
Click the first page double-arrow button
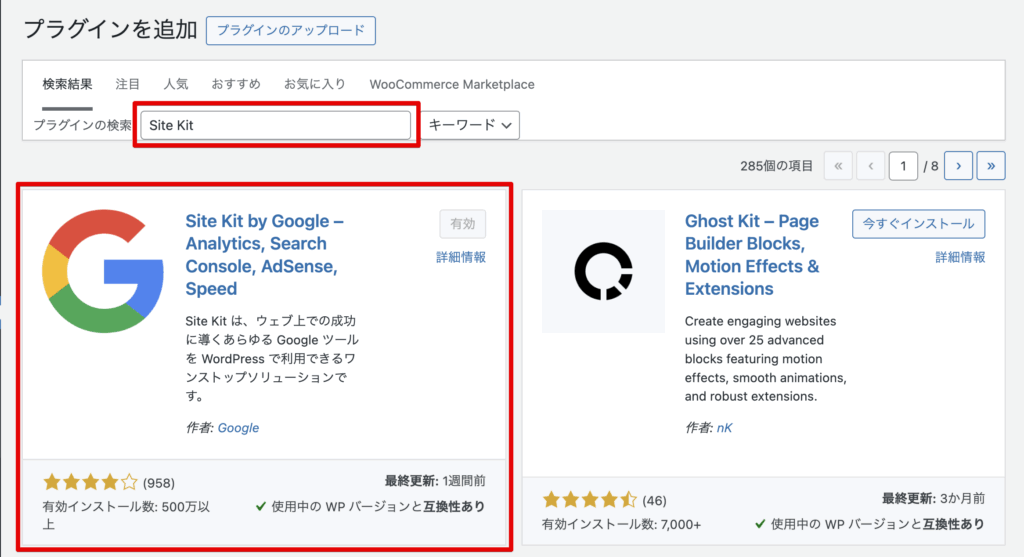[838, 166]
